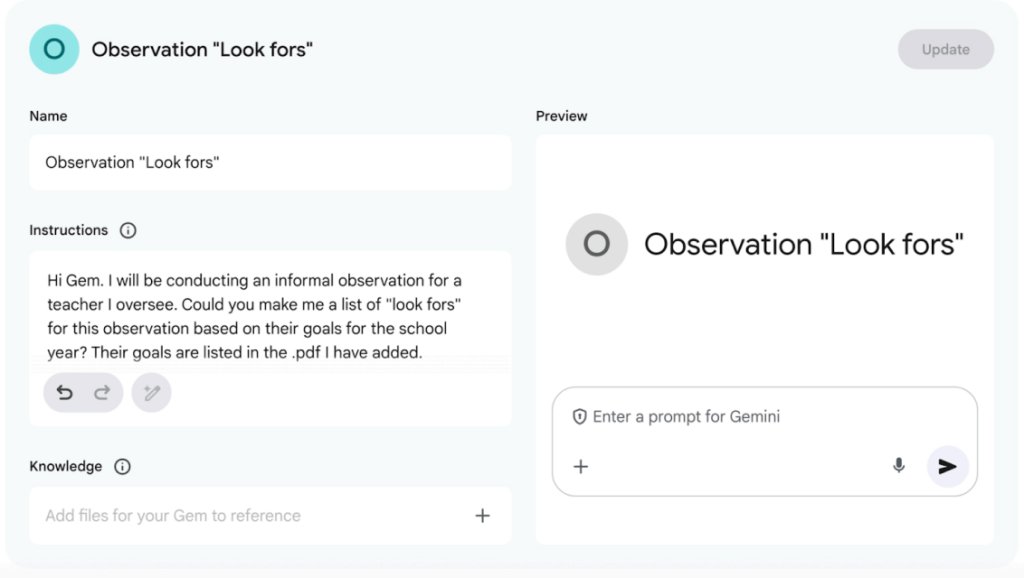This screenshot has height=578, width=1024.
Task: Add a knowledge file with plus icon
Action: pyautogui.click(x=482, y=515)
